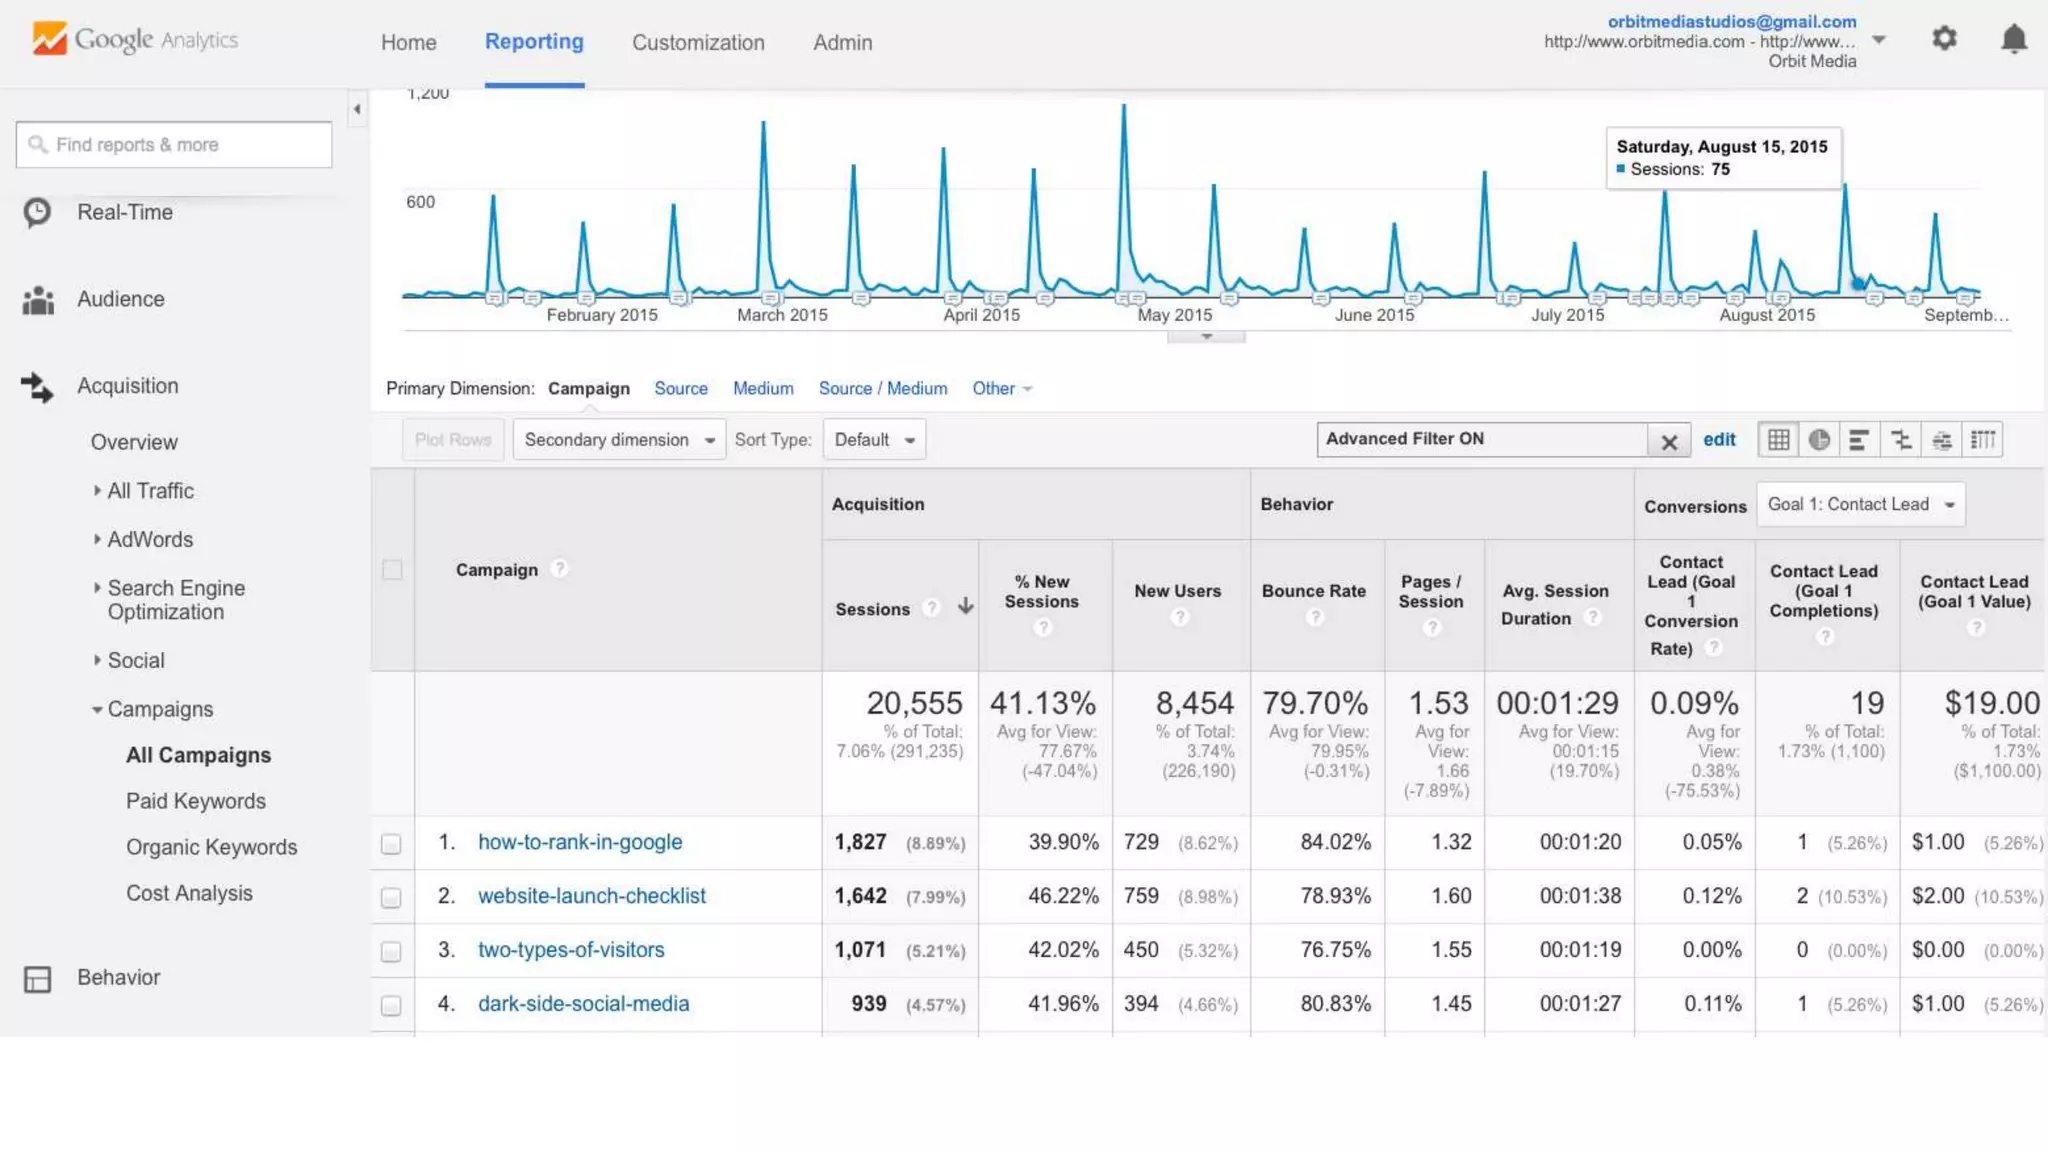Go to the Customization tab
This screenshot has height=1152, width=2048.
click(x=698, y=43)
